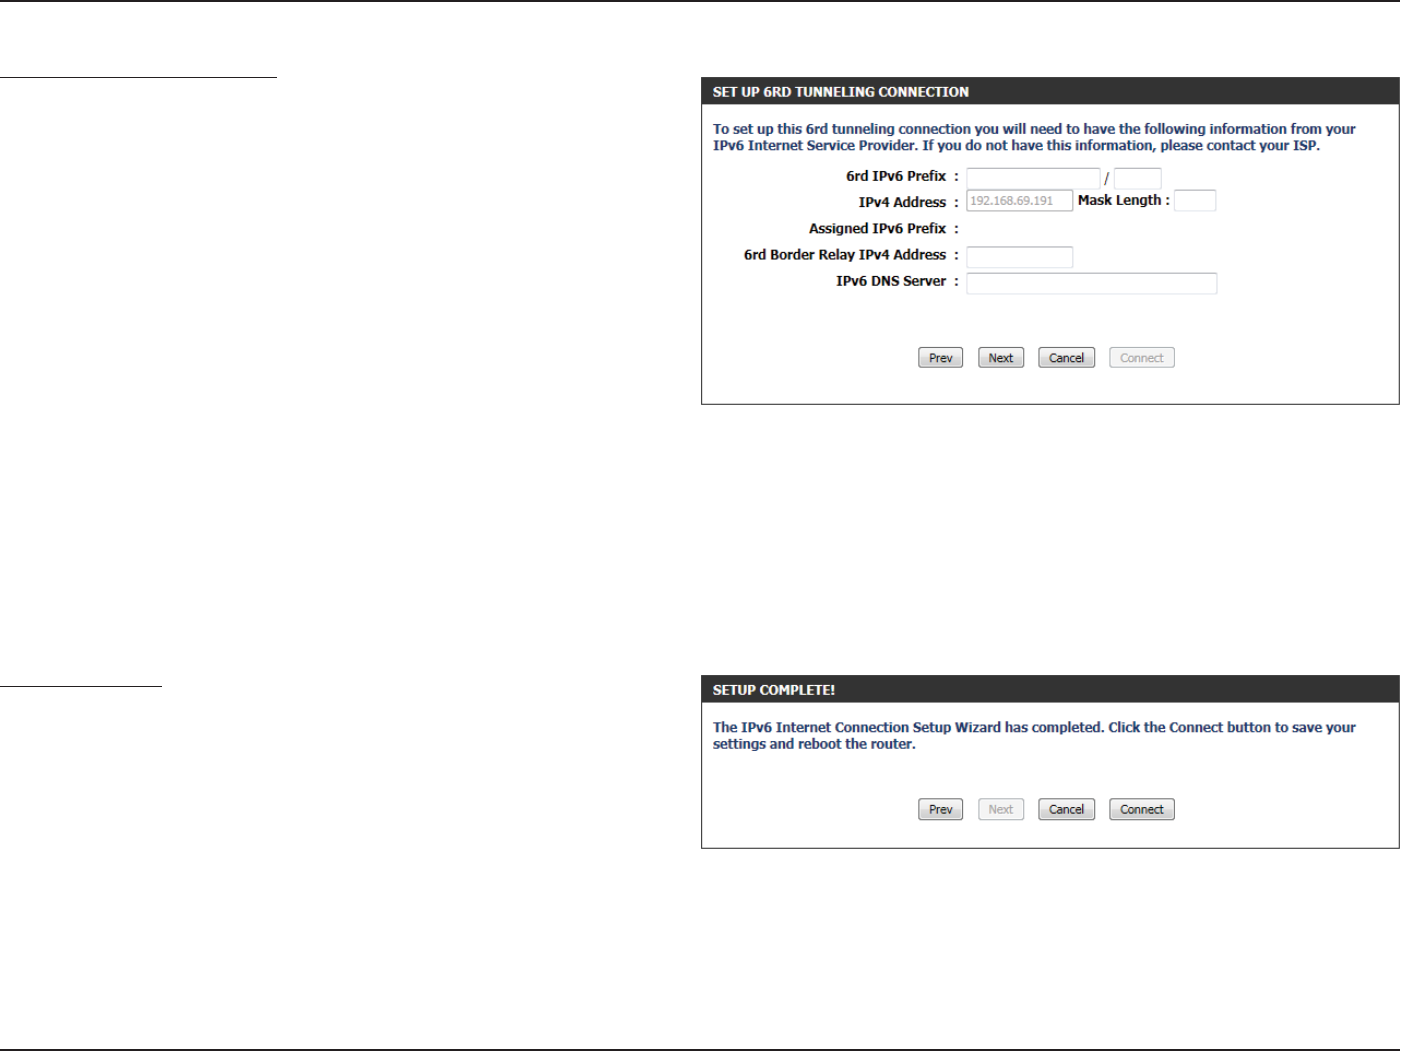The height and width of the screenshot is (1051, 1401).
Task: Click the SETUP COMPLETE! header text
Action: point(774,690)
